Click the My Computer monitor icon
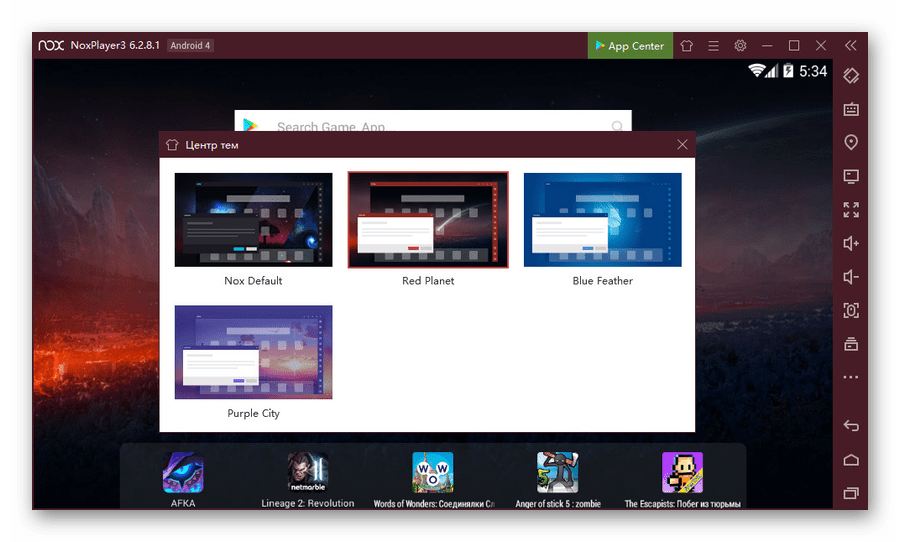Screen dimensions: 900x542 [851, 176]
